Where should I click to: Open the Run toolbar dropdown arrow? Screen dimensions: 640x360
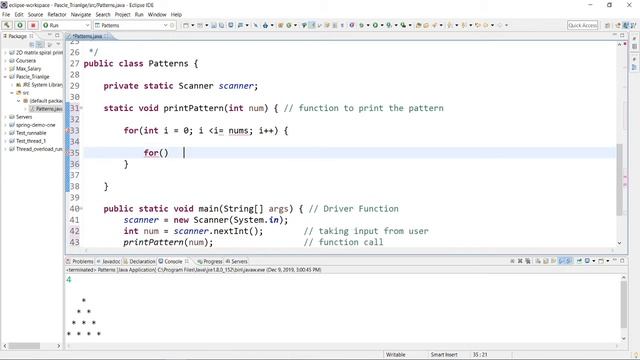pos(382,25)
